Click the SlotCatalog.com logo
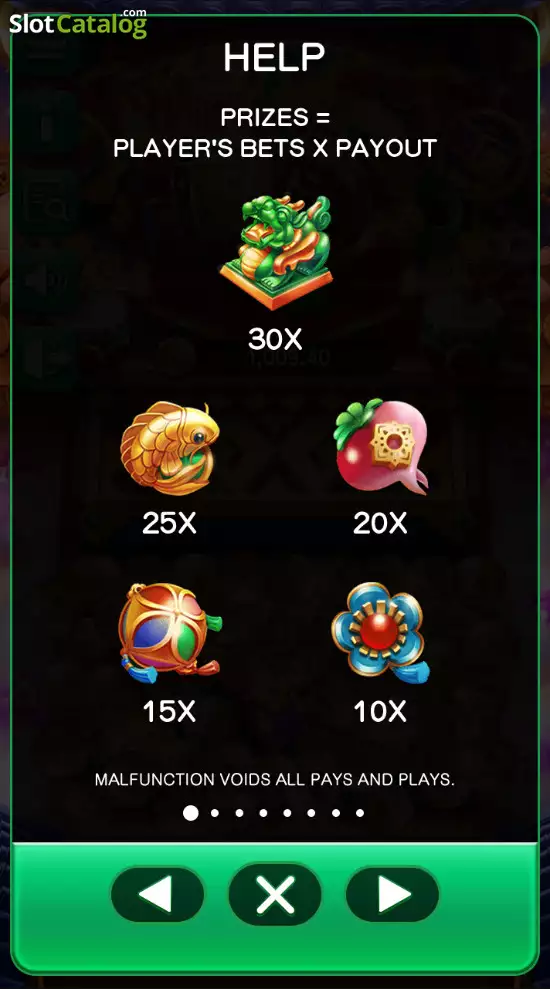The height and width of the screenshot is (989, 550). 78,23
